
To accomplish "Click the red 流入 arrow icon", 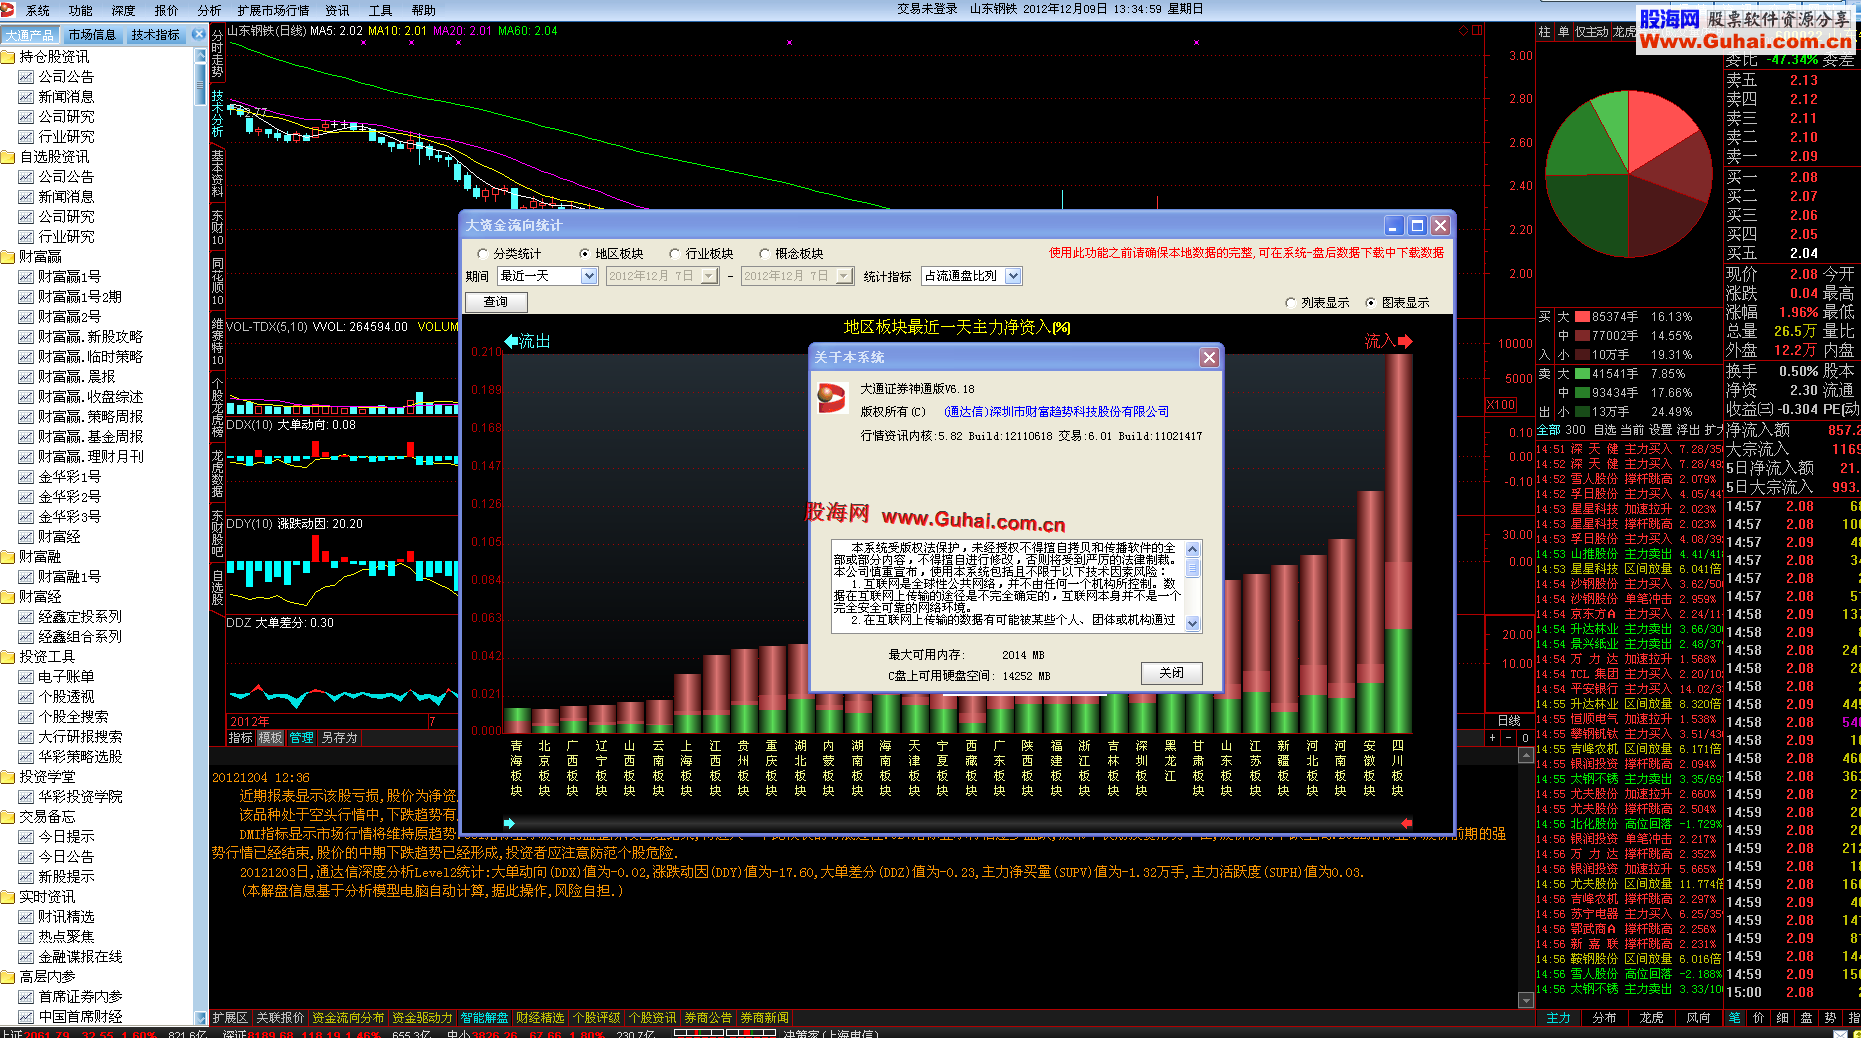I will 1405,341.
